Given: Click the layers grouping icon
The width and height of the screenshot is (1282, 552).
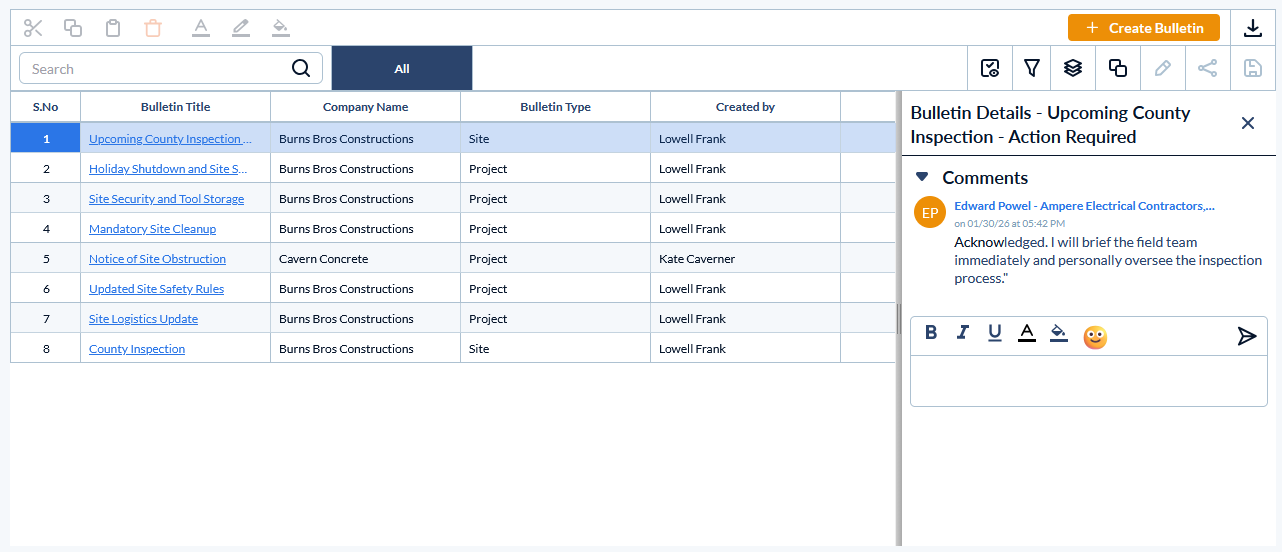Looking at the screenshot, I should click(1073, 68).
